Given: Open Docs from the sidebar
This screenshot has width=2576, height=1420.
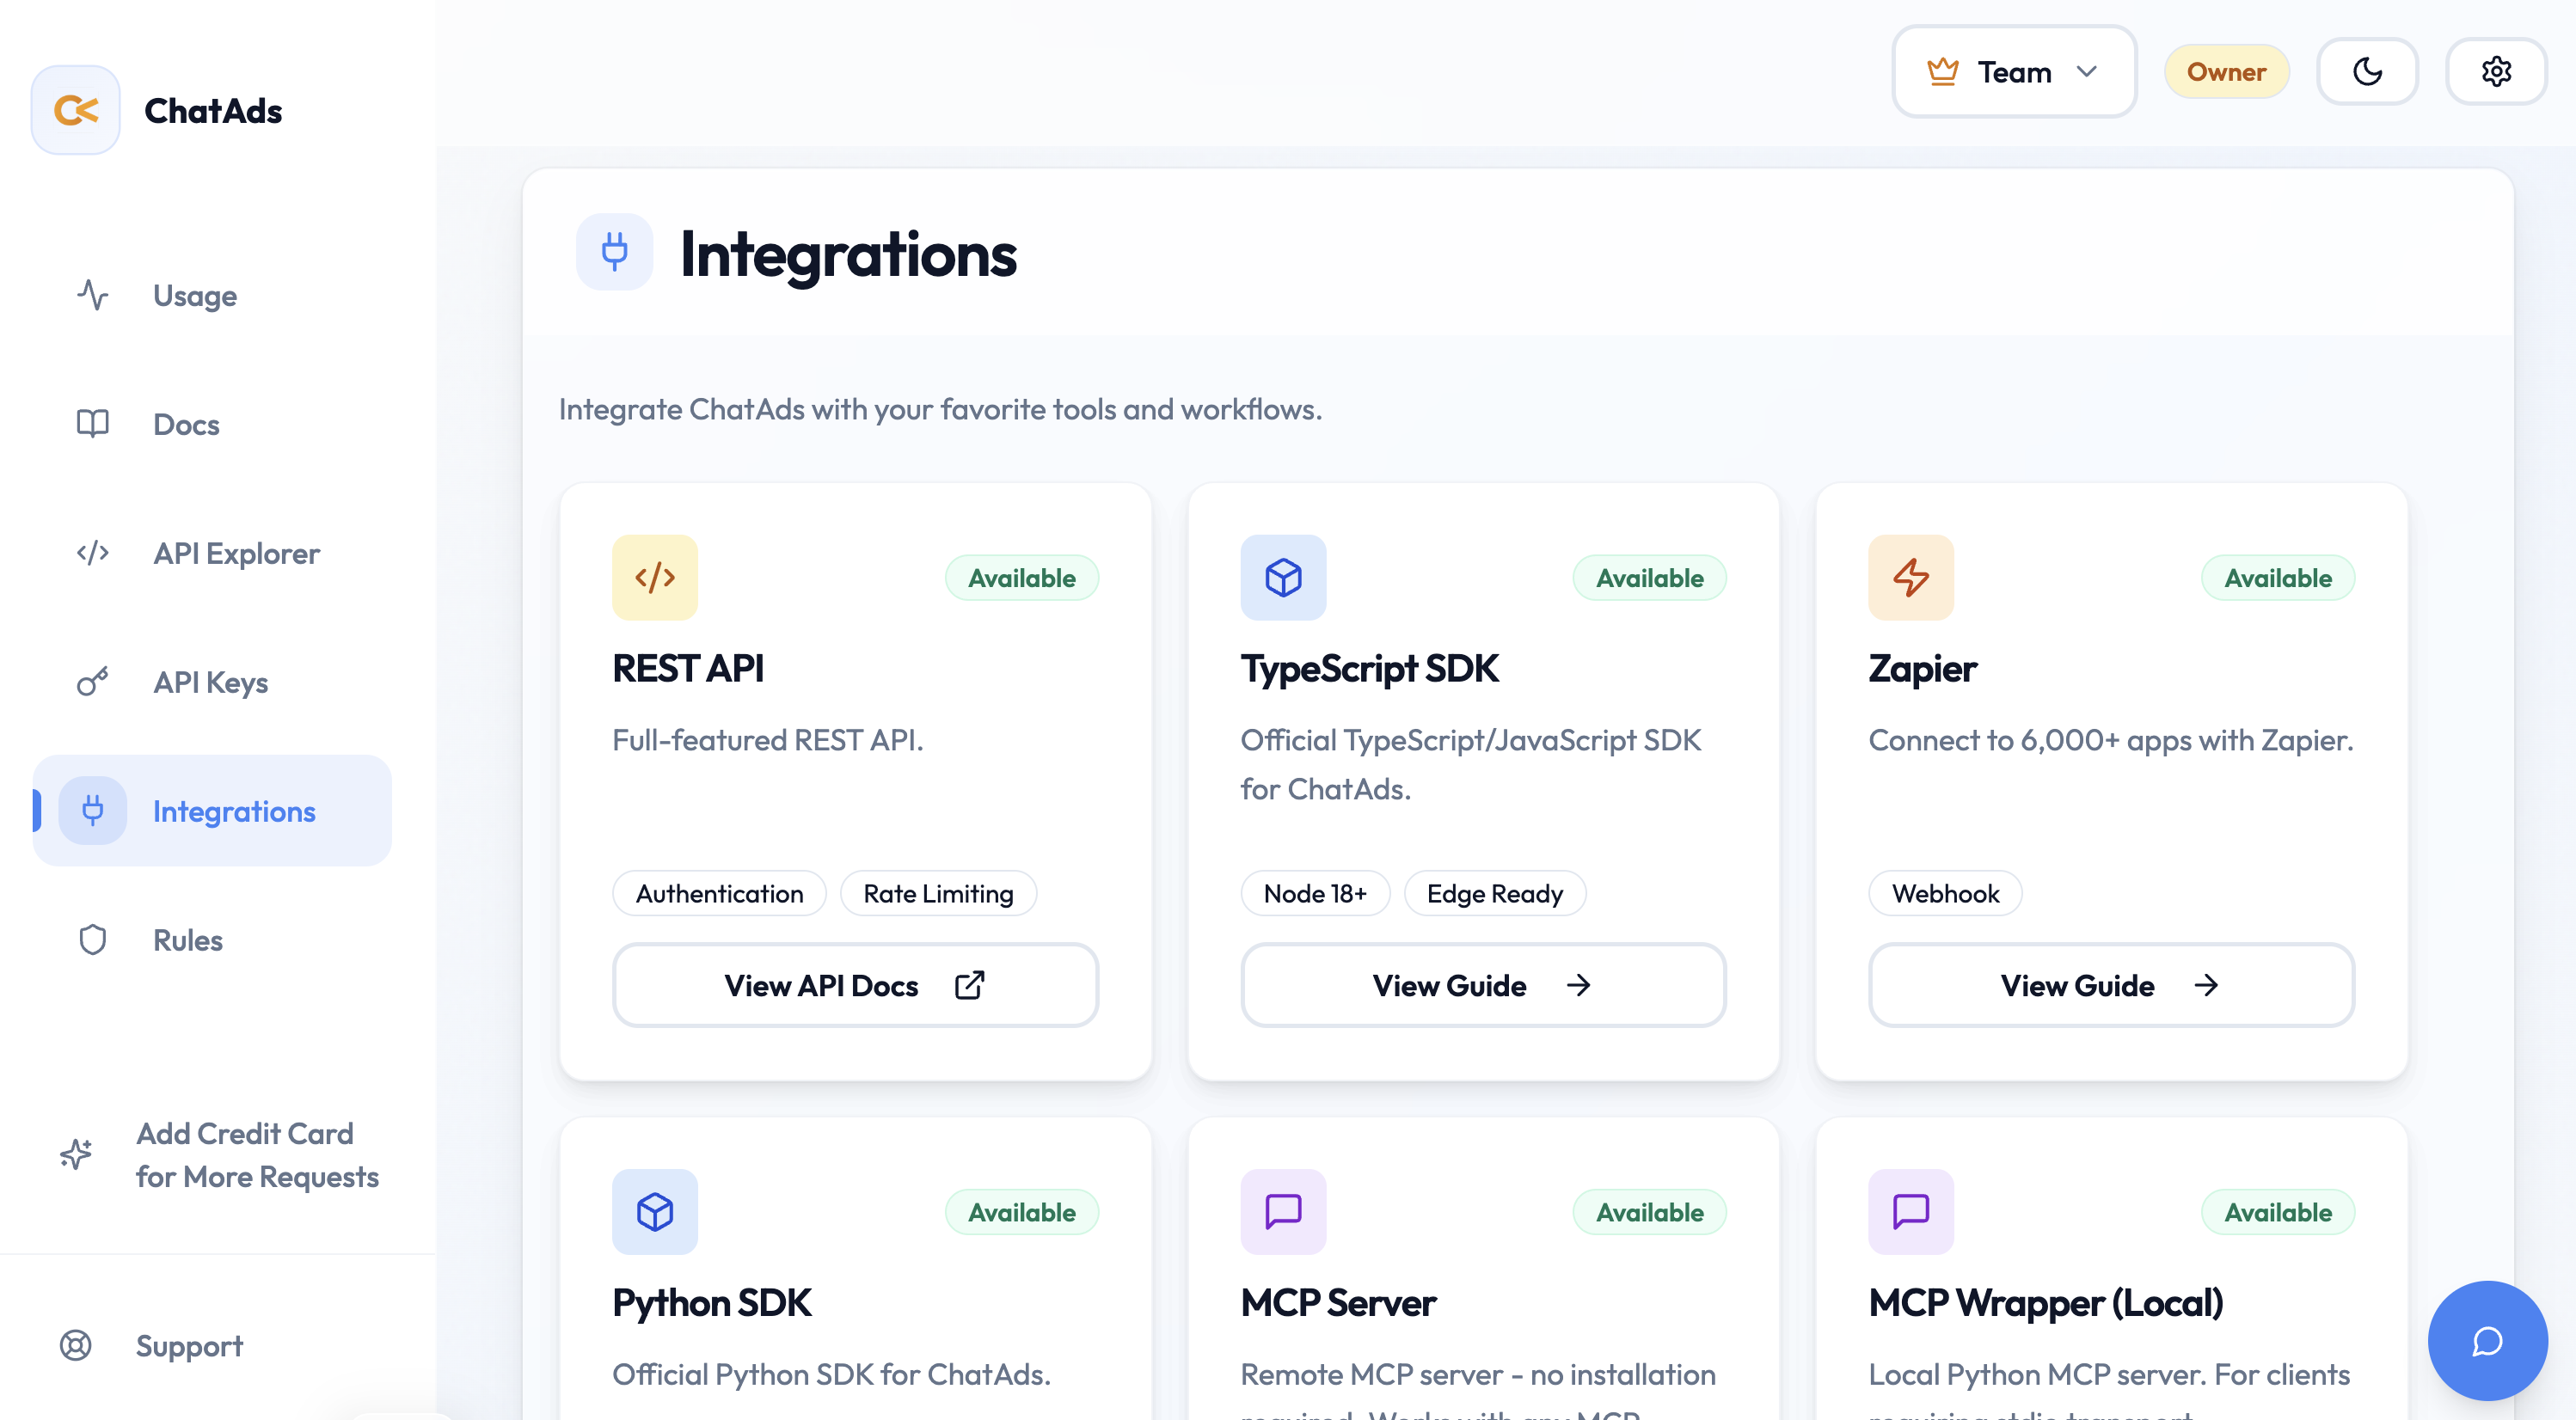Looking at the screenshot, I should point(186,424).
